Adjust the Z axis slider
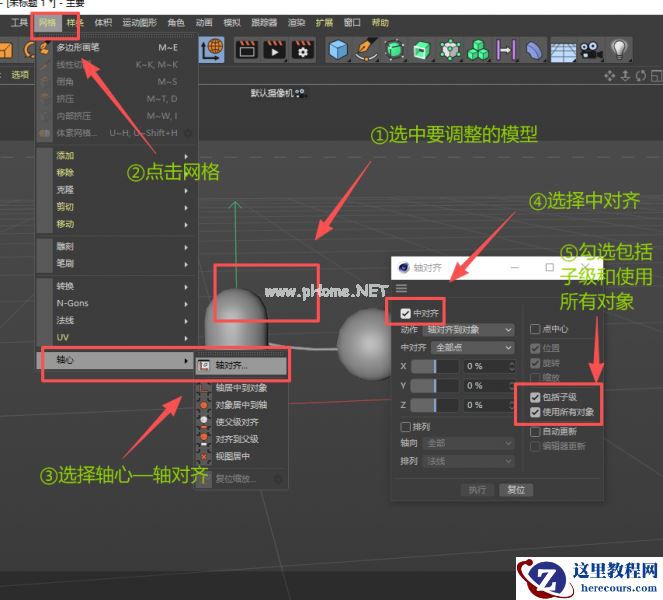The width and height of the screenshot is (663, 600). [435, 405]
